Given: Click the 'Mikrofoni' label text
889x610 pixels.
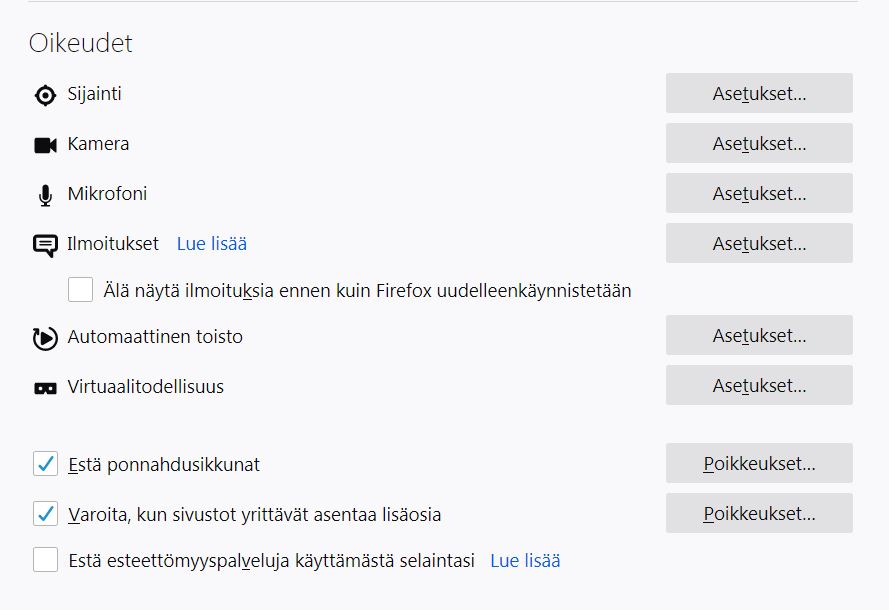Looking at the screenshot, I should (x=108, y=194).
